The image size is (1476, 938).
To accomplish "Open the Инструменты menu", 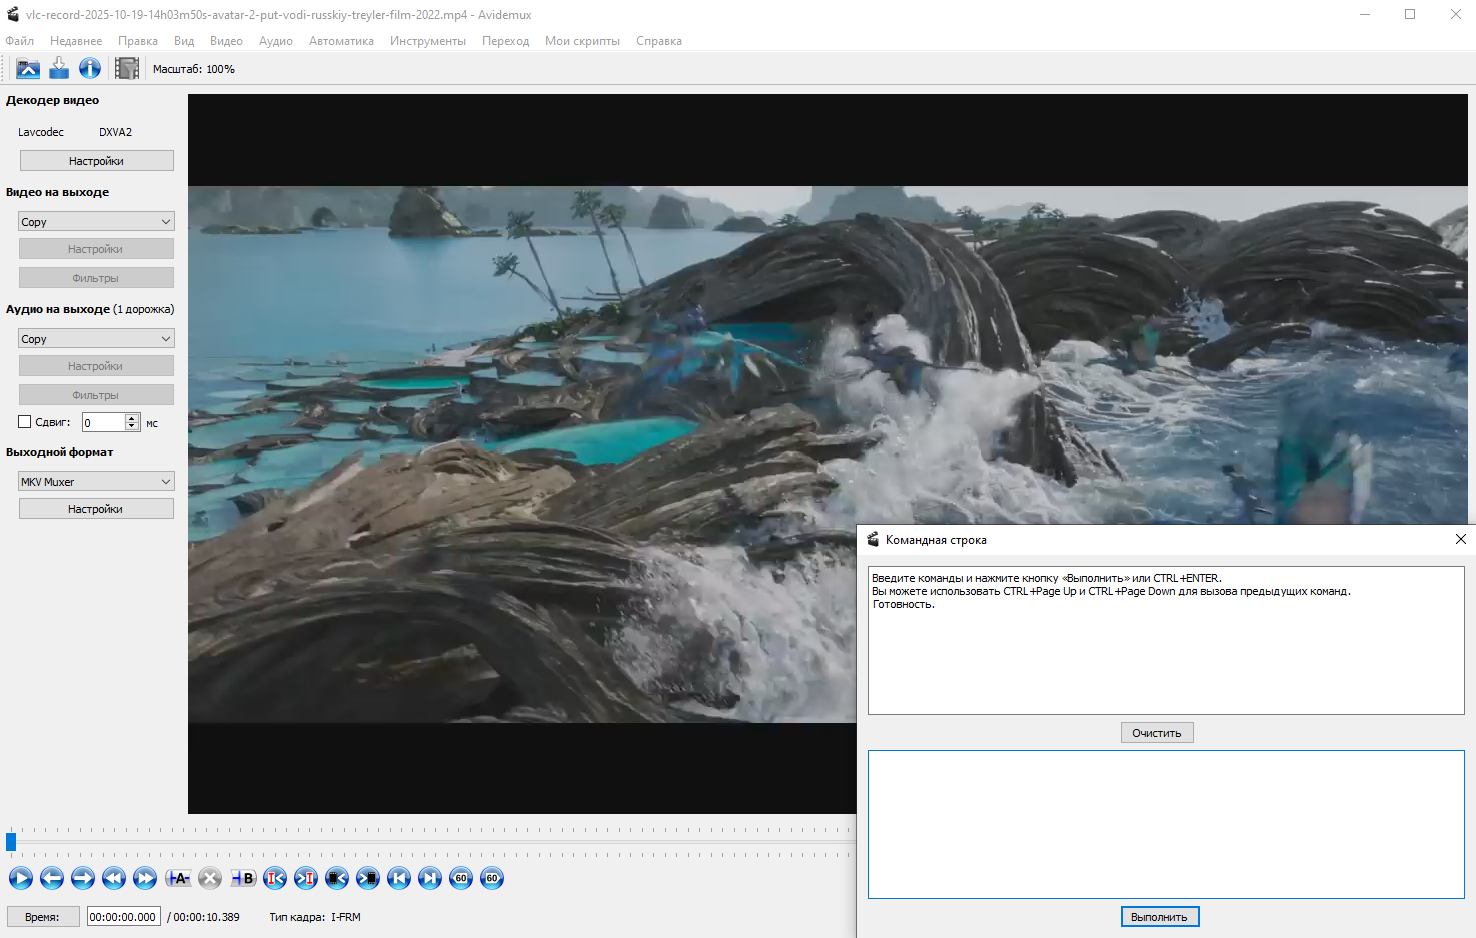I will point(427,41).
